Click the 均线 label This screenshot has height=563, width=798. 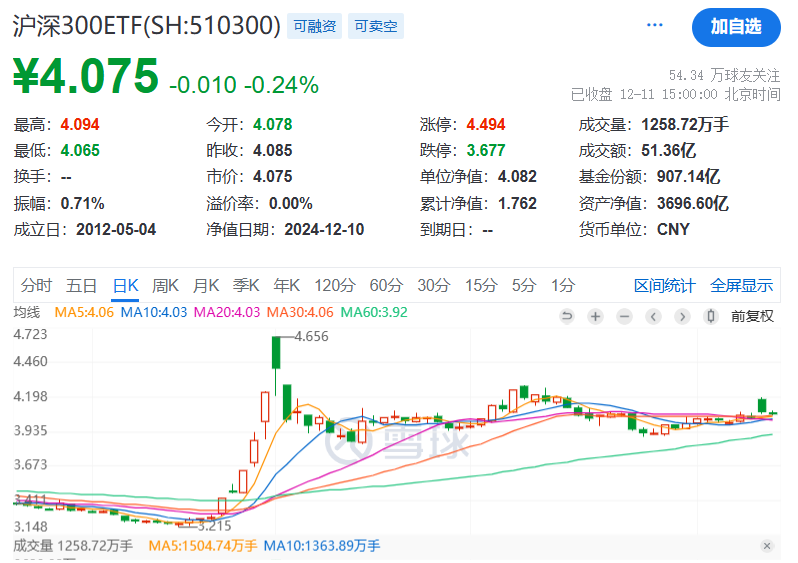27,312
